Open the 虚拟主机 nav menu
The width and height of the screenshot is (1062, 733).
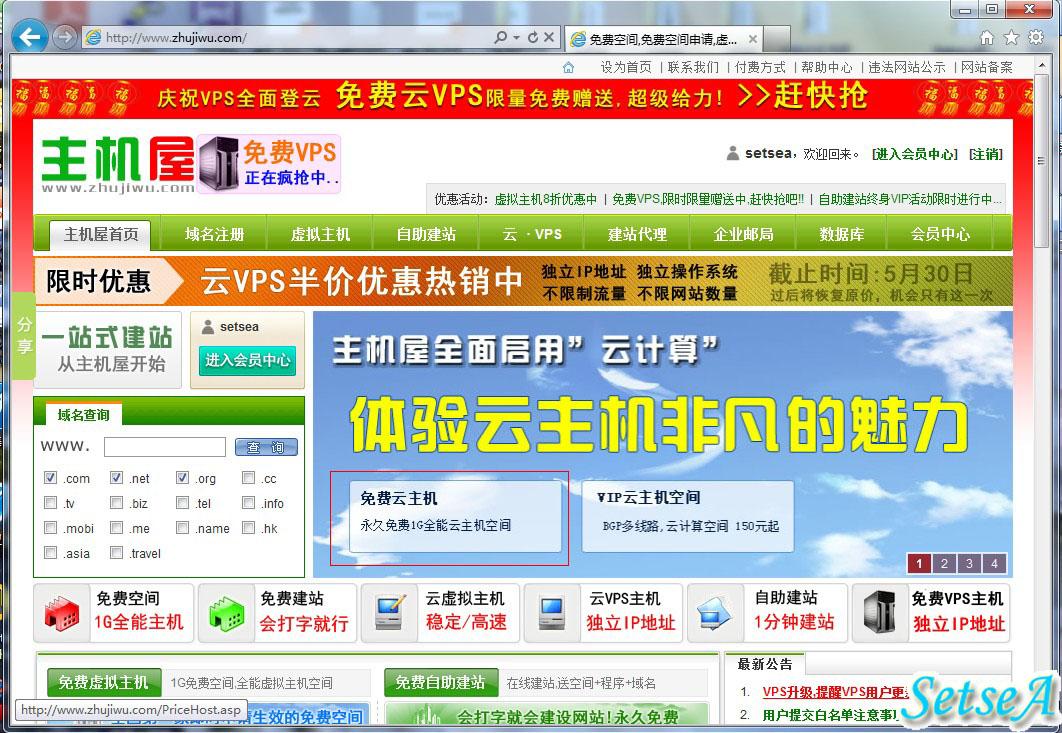click(320, 234)
